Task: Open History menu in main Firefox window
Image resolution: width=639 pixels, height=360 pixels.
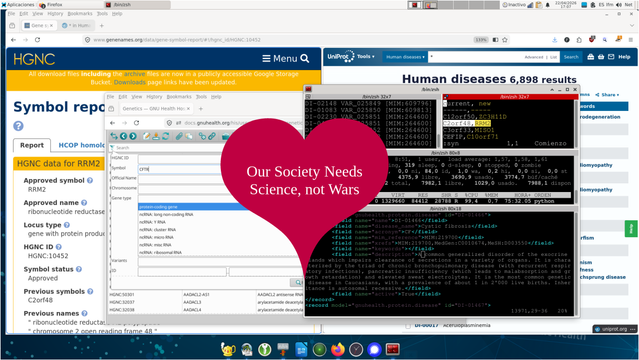Action: (x=55, y=13)
